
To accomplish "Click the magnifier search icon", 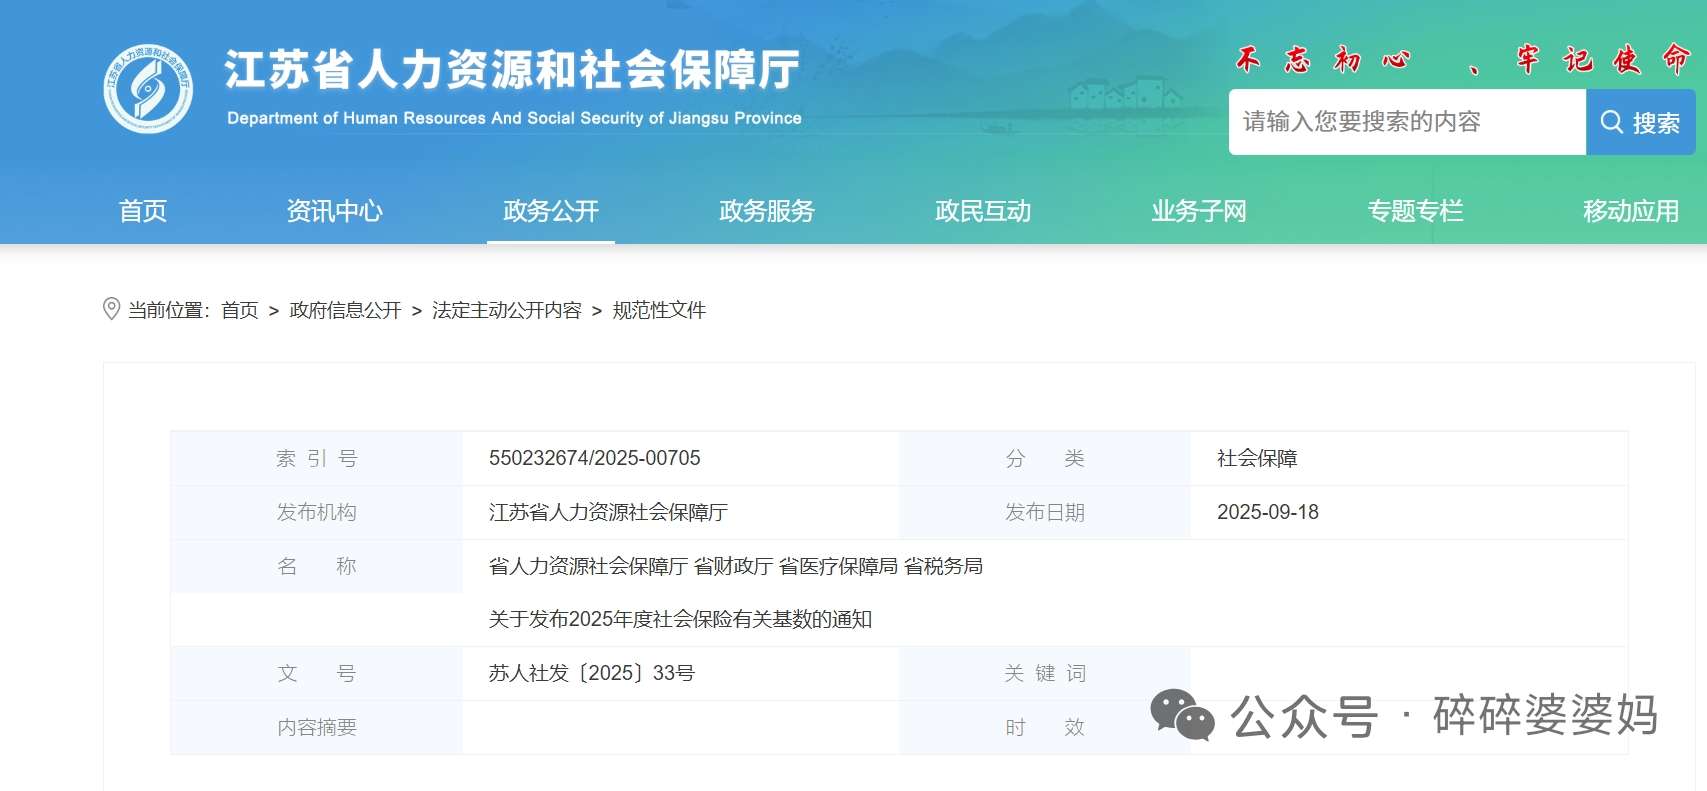I will click(x=1611, y=122).
